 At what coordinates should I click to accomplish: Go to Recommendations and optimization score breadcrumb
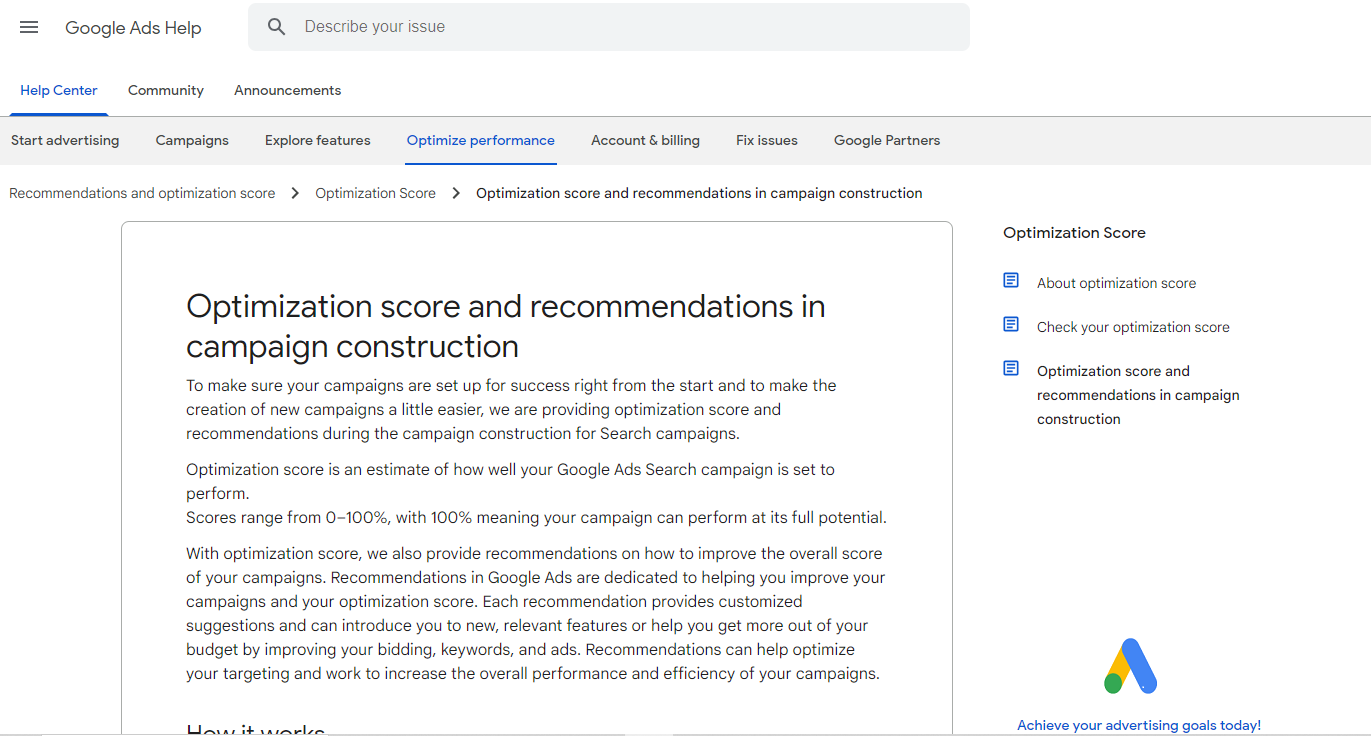click(x=142, y=193)
